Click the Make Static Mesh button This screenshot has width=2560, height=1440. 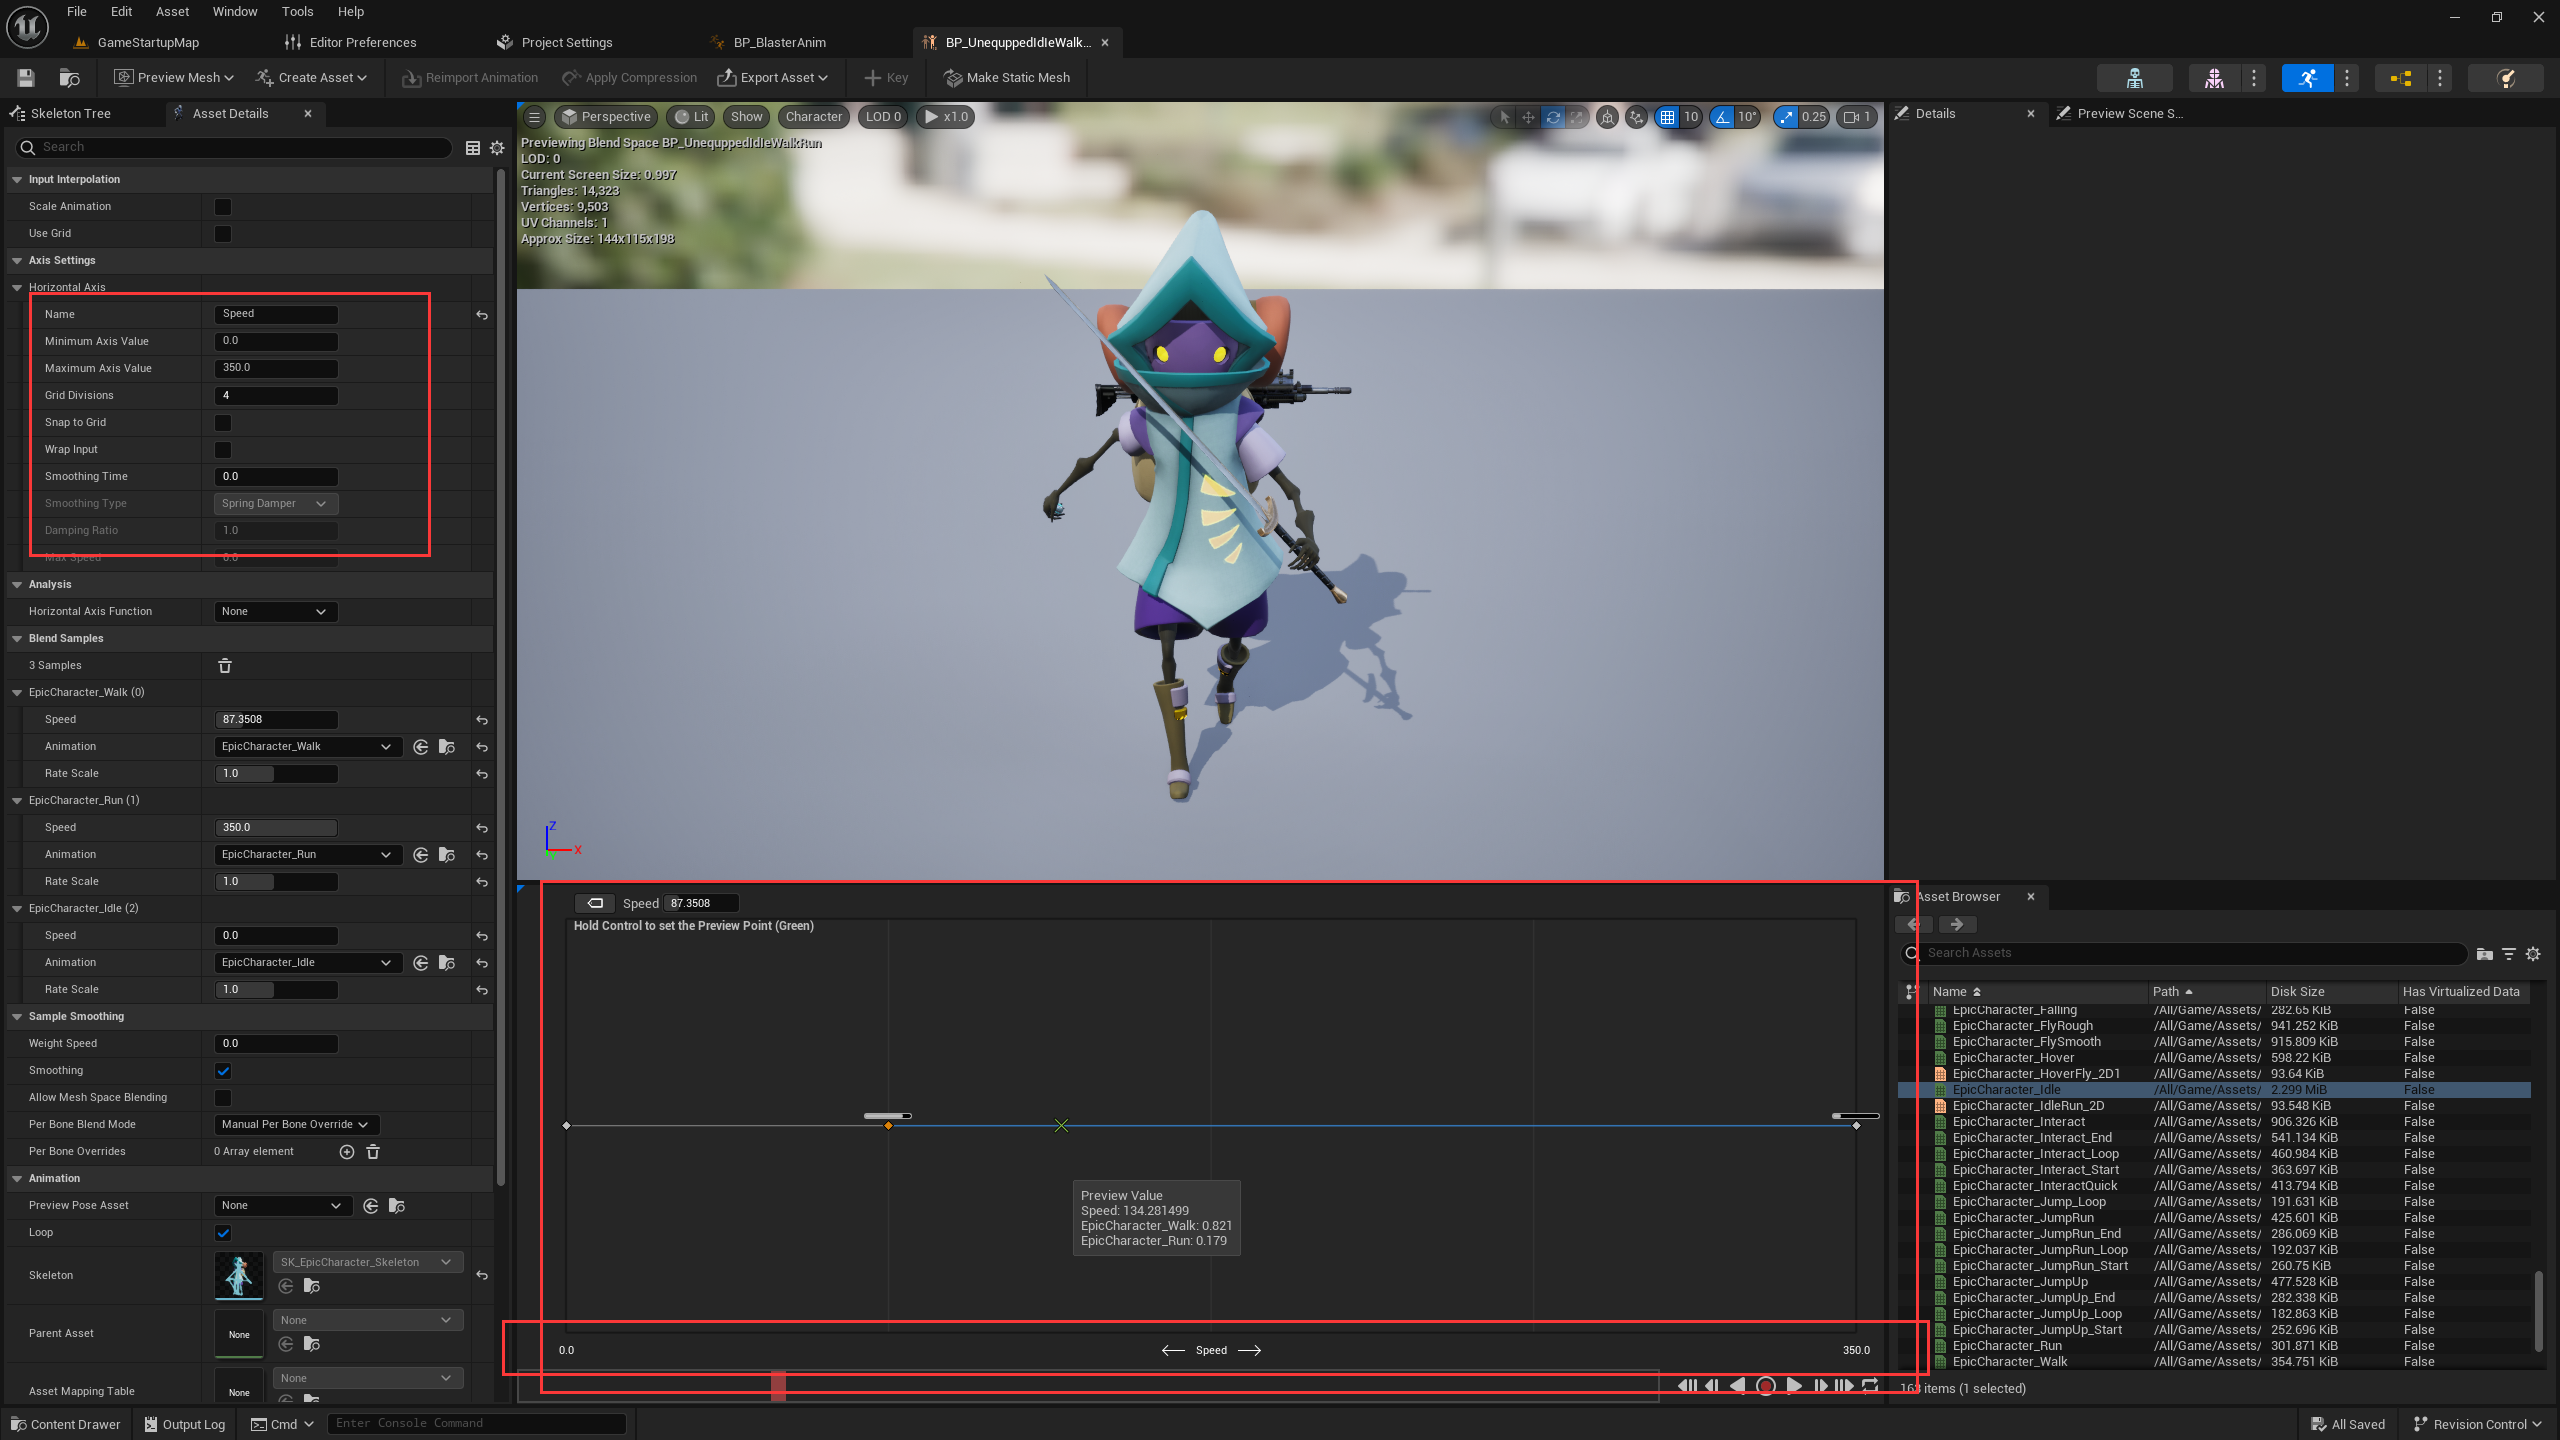1007,78
